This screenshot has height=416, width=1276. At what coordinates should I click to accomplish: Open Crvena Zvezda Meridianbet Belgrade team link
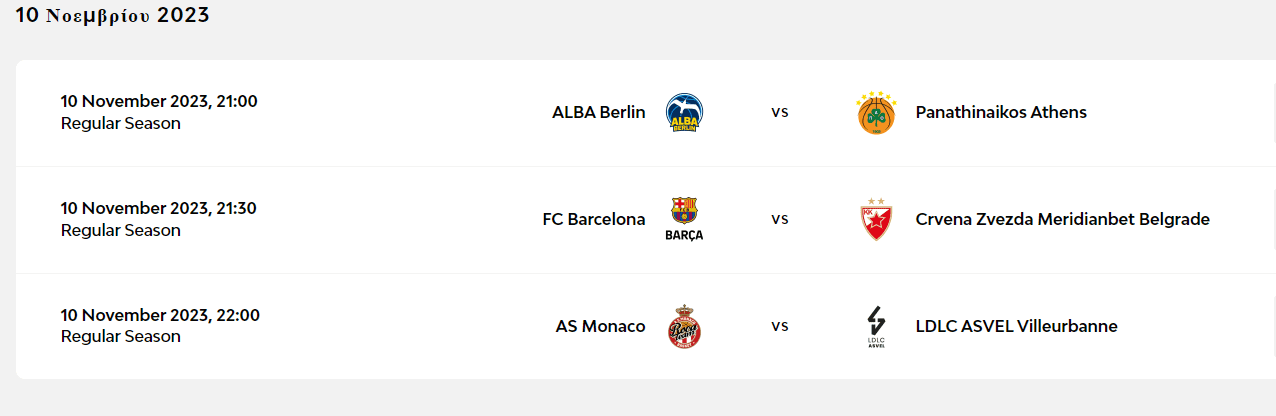(1062, 219)
